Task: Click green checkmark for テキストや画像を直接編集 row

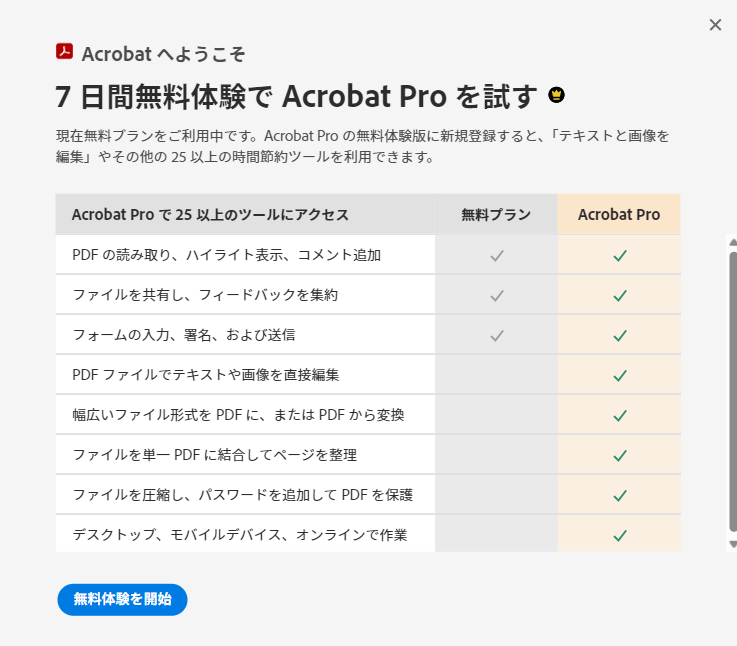Action: [620, 376]
